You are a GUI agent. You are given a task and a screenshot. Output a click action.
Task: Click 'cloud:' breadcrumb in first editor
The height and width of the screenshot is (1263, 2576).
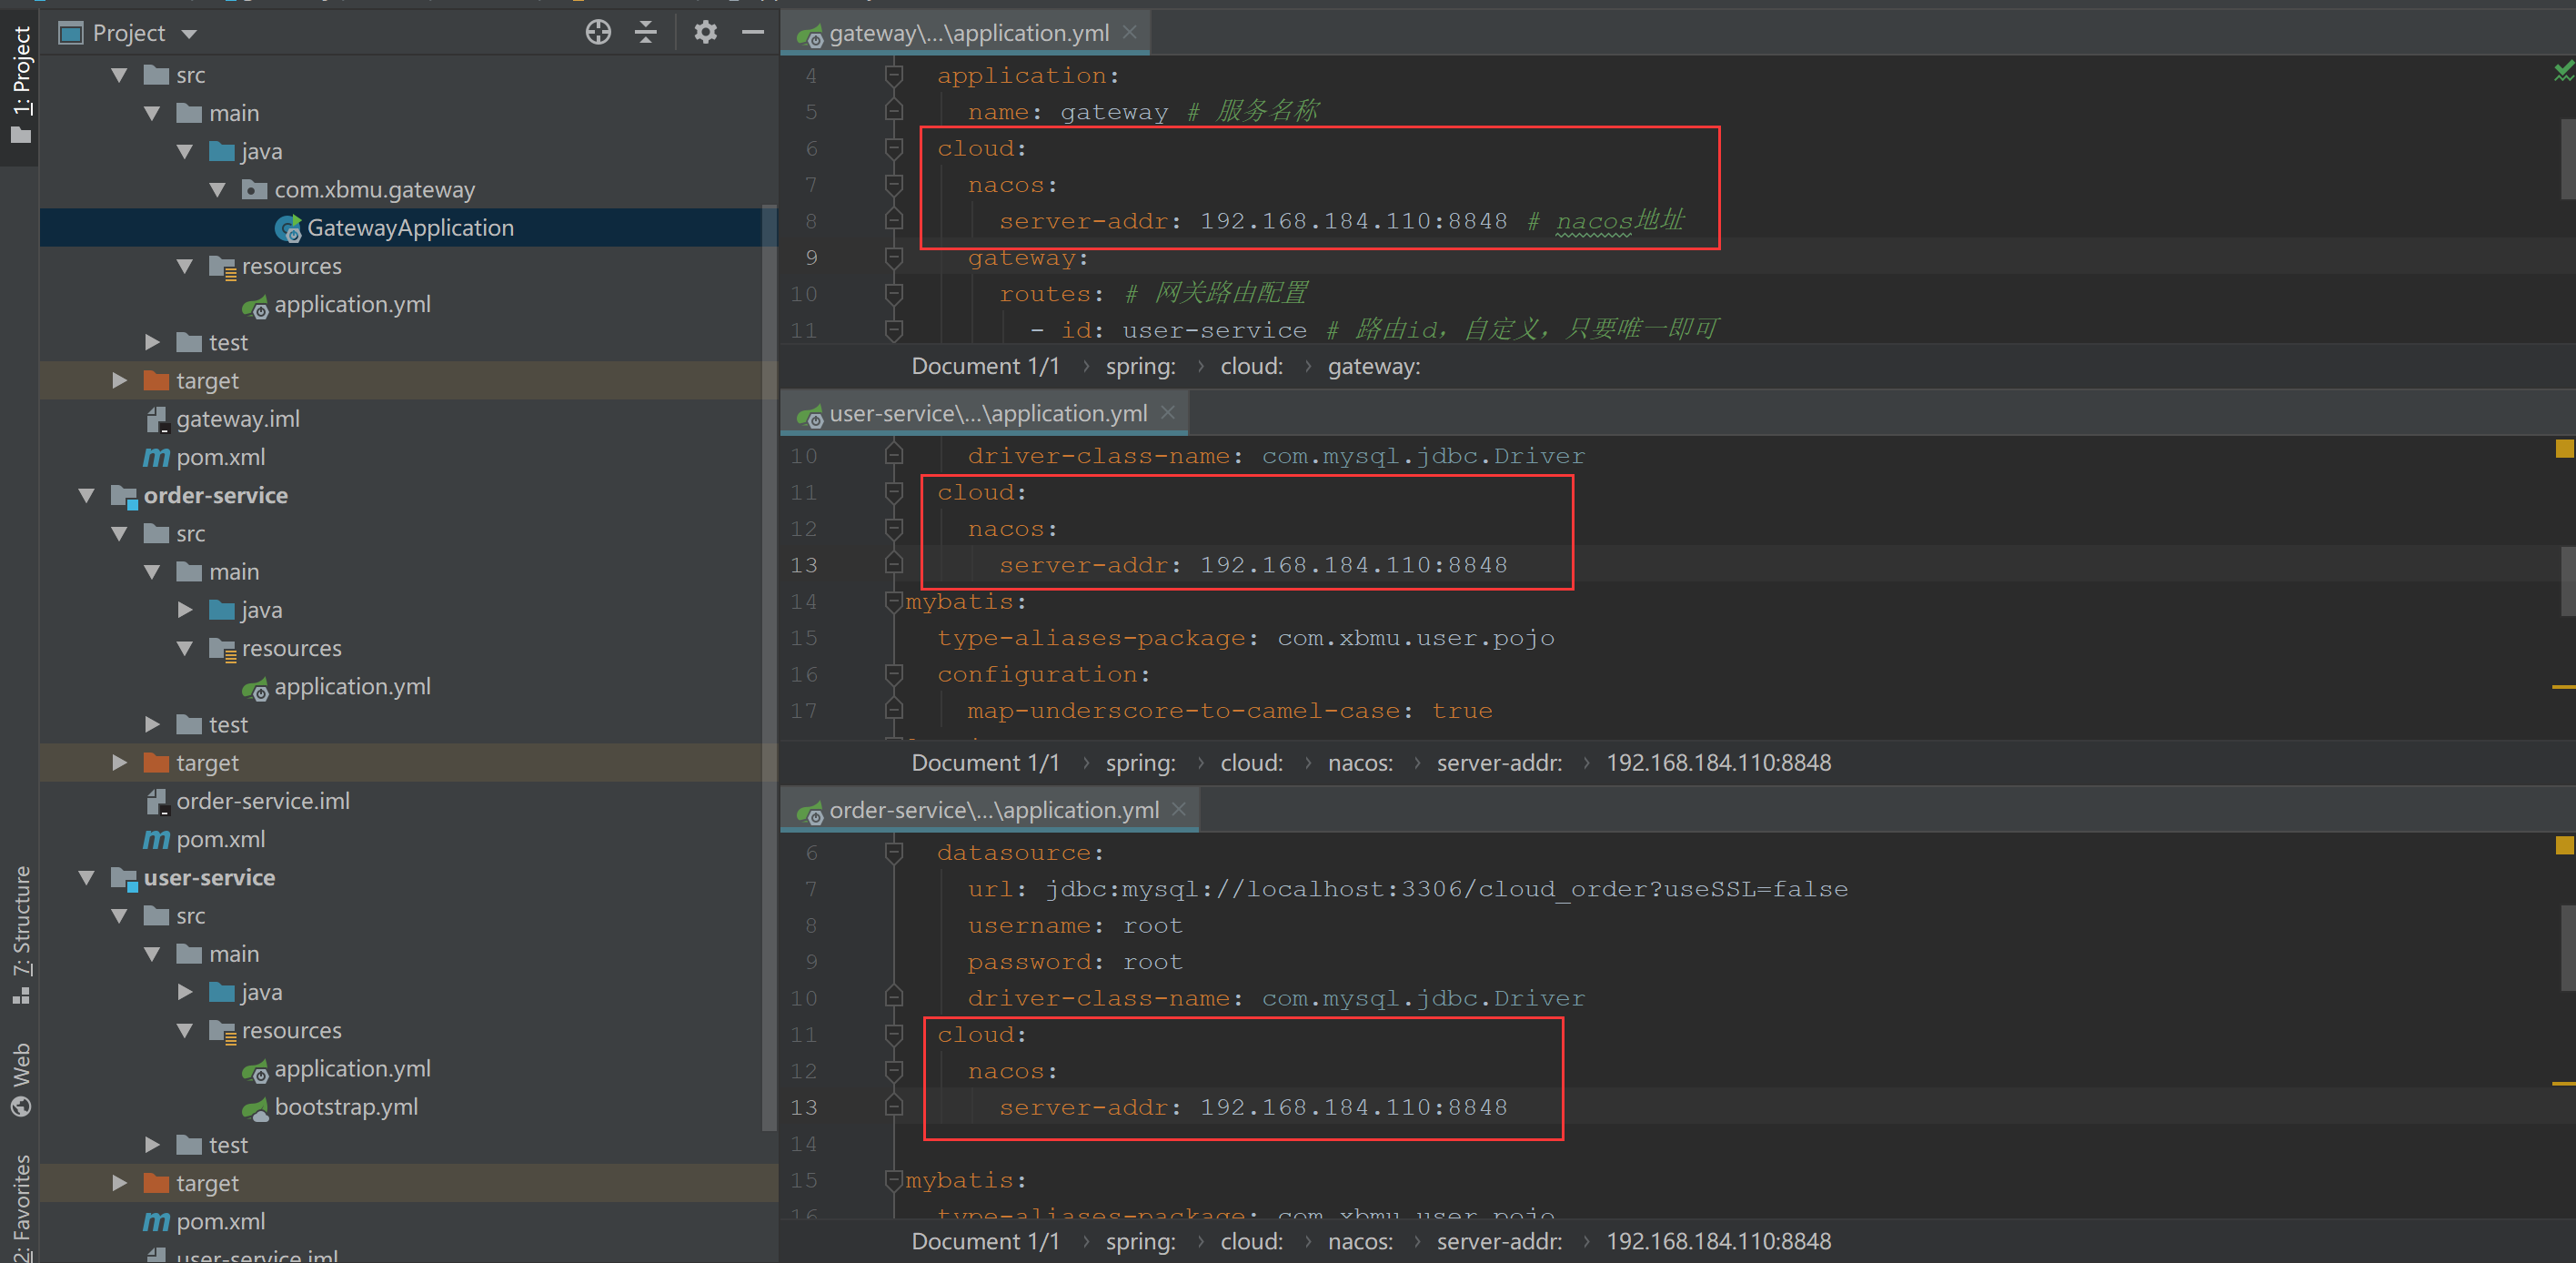(x=1251, y=366)
